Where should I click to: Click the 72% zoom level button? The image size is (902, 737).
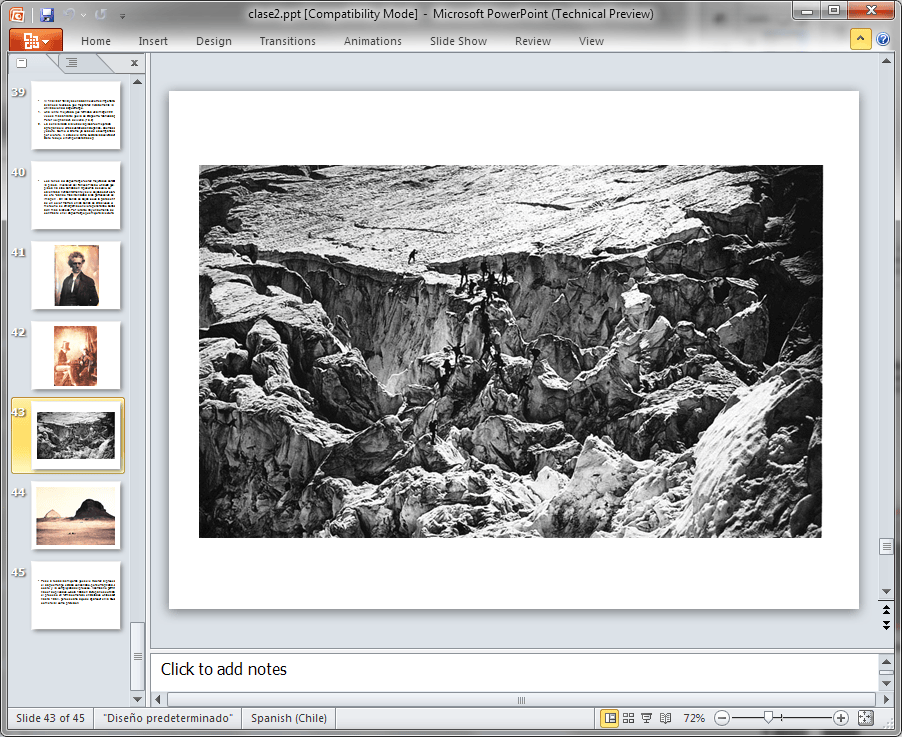tap(694, 718)
